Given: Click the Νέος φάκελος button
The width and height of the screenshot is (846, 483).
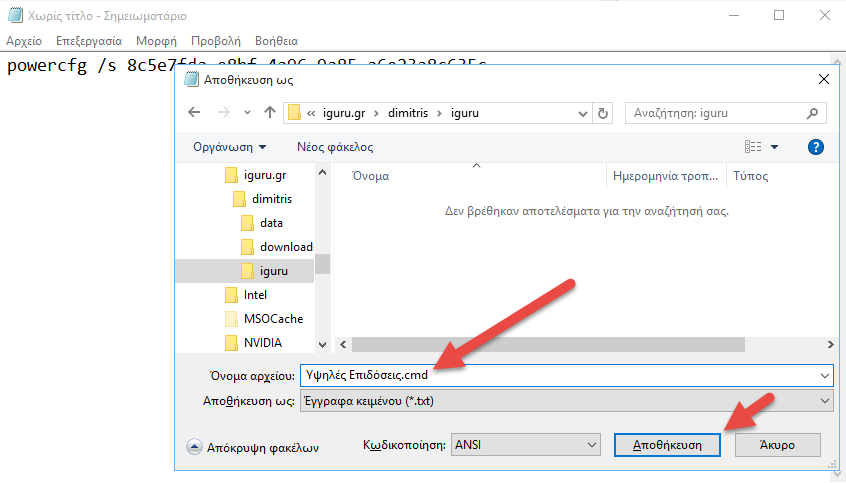Looking at the screenshot, I should (x=335, y=147).
